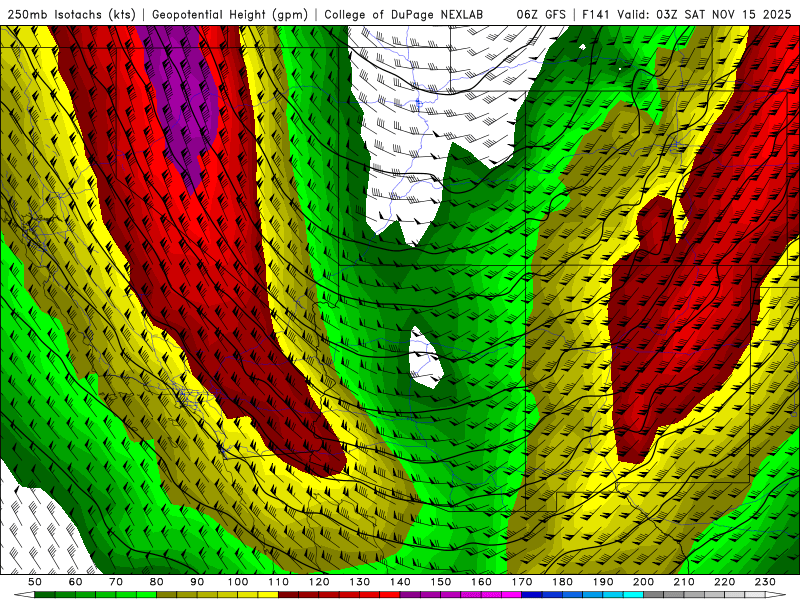Click the left arrow end of the colorbar

(x=24, y=594)
